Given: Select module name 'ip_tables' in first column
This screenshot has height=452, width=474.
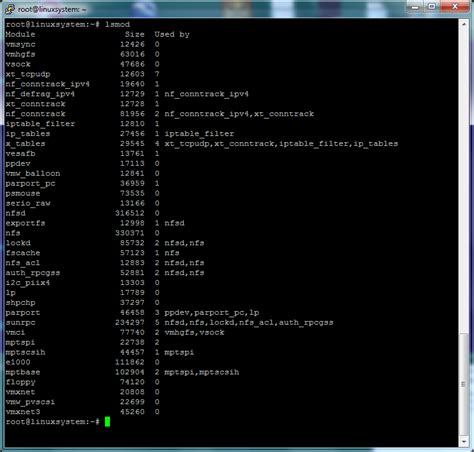Looking at the screenshot, I should 28,134.
